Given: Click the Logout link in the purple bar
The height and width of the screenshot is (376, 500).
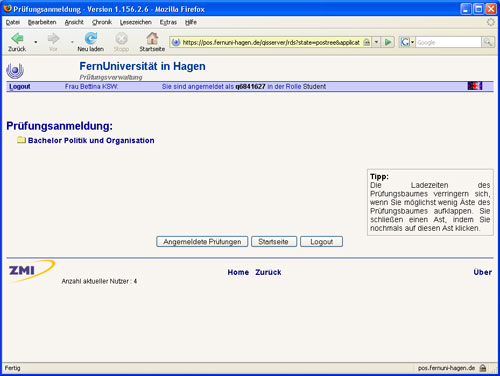Looking at the screenshot, I should [x=20, y=86].
